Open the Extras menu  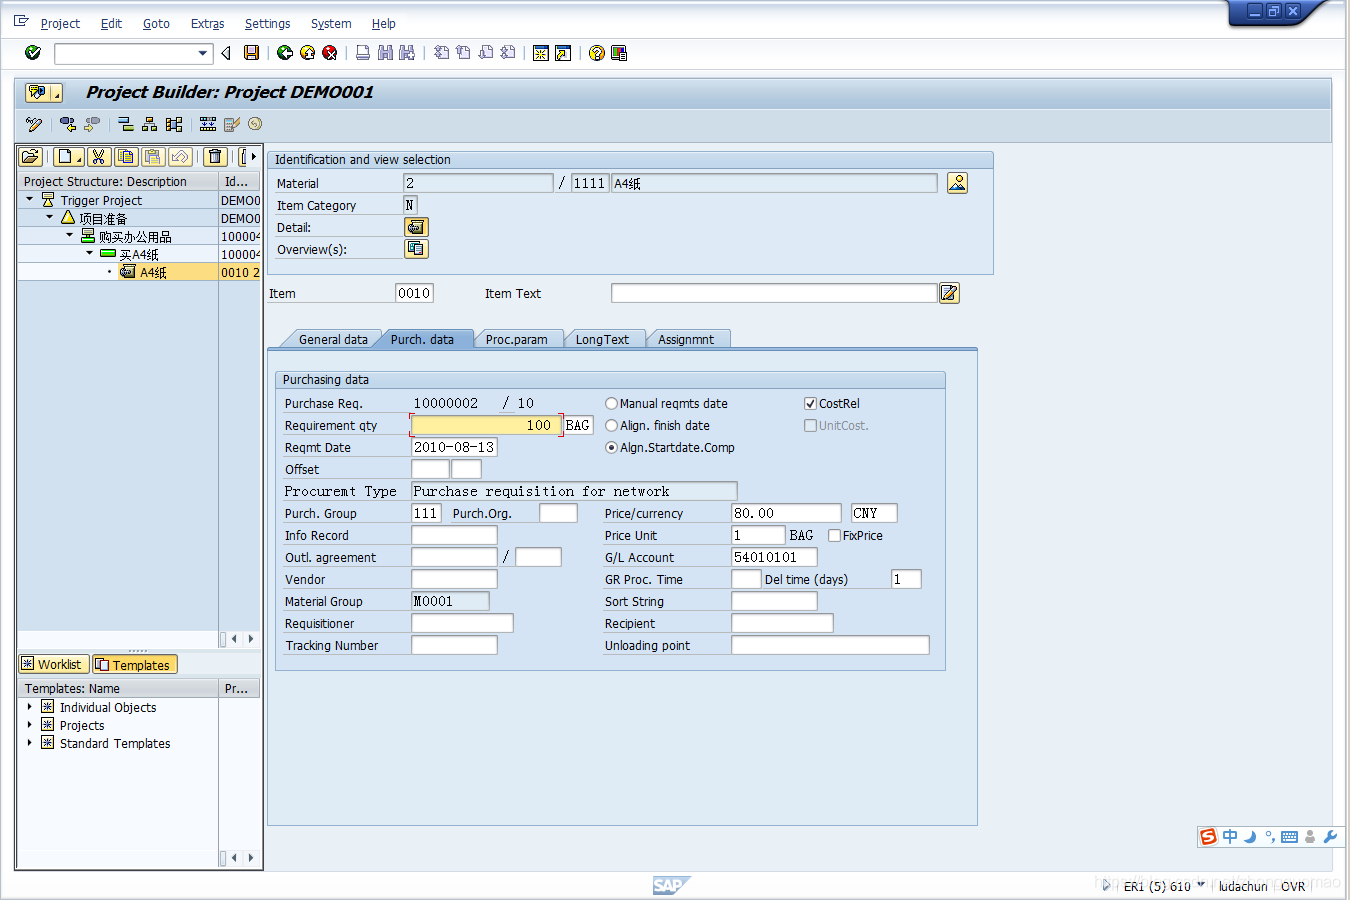207,23
